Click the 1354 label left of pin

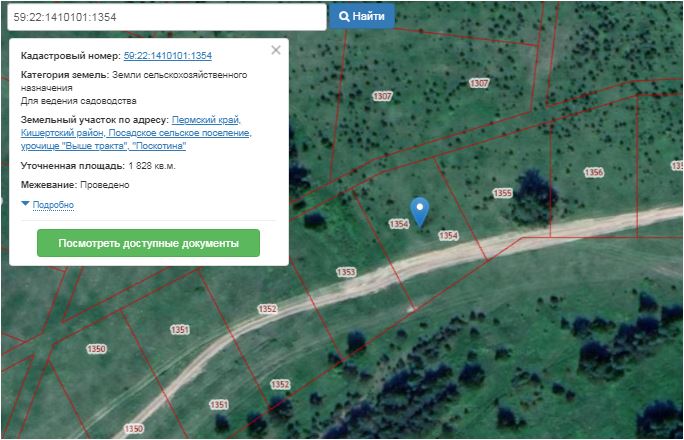[x=399, y=224]
